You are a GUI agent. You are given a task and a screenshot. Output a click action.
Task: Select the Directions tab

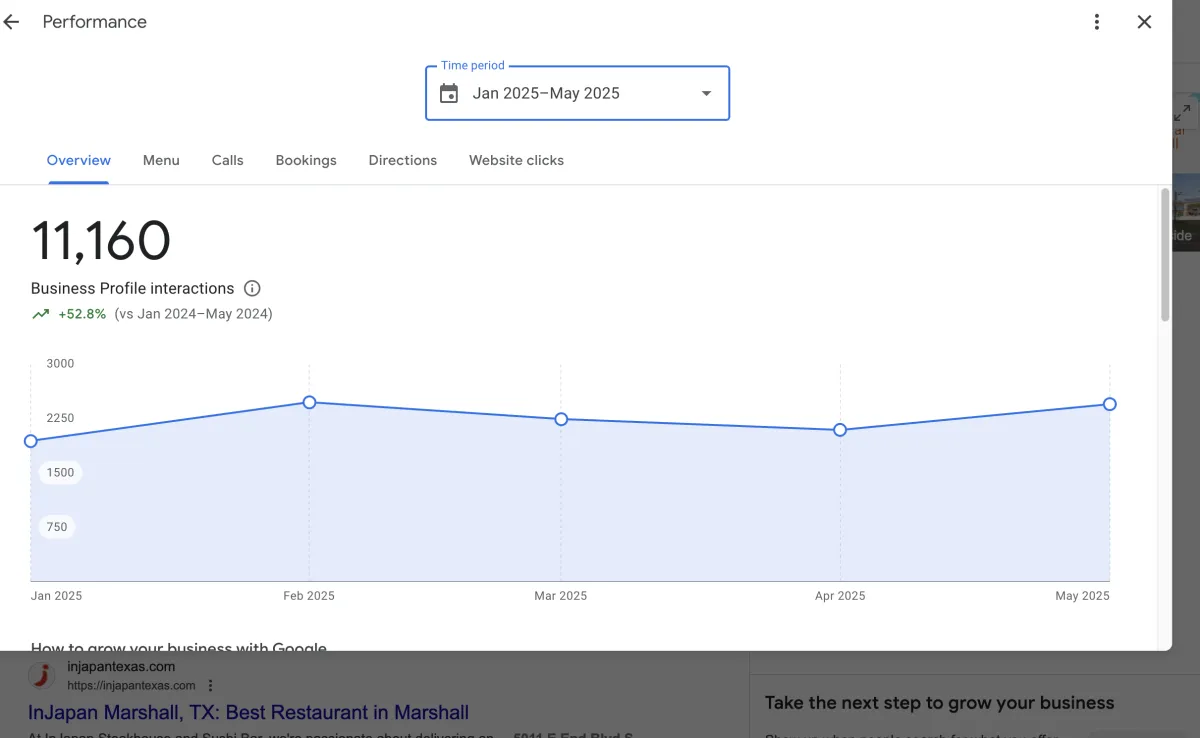coord(402,160)
